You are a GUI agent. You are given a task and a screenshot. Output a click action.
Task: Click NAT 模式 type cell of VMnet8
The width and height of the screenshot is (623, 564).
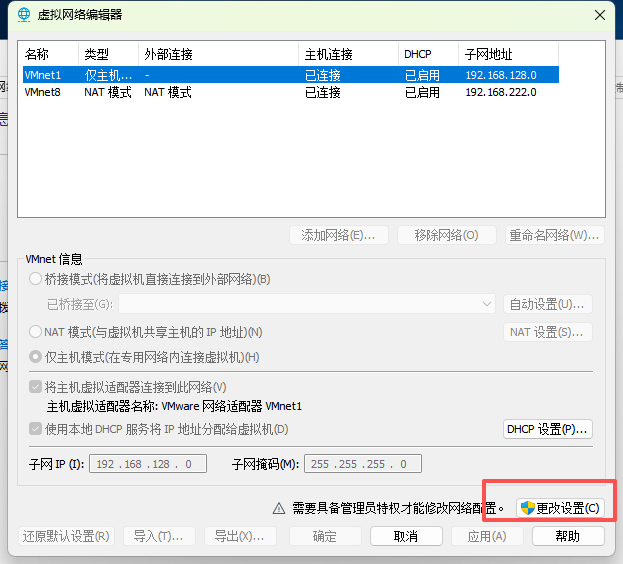[108, 92]
